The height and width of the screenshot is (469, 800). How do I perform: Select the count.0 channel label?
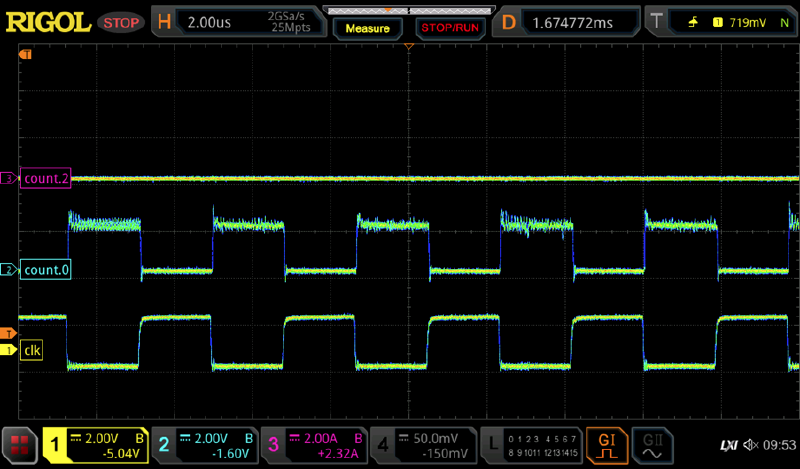pyautogui.click(x=44, y=270)
